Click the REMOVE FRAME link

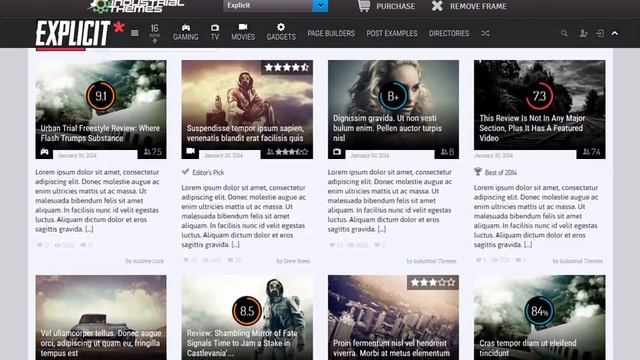point(478,6)
